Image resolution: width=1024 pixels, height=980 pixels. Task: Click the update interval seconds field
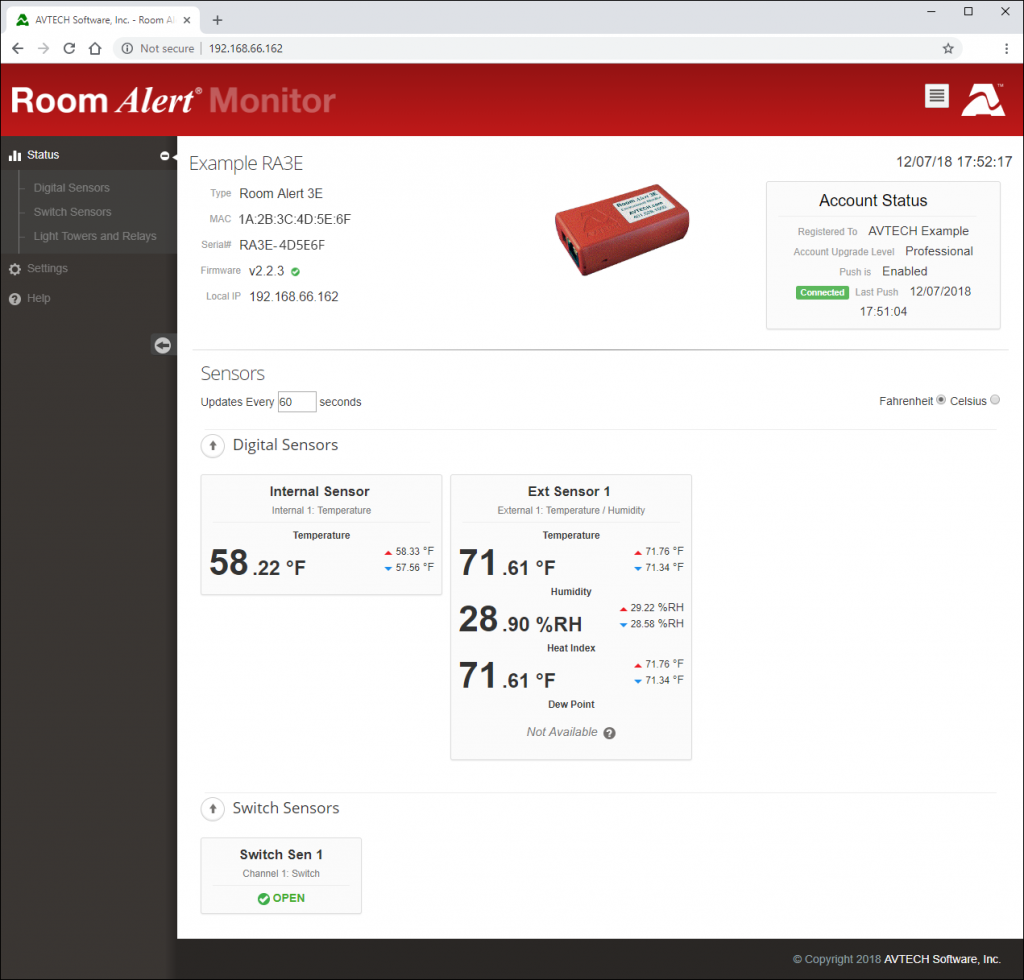(x=296, y=401)
